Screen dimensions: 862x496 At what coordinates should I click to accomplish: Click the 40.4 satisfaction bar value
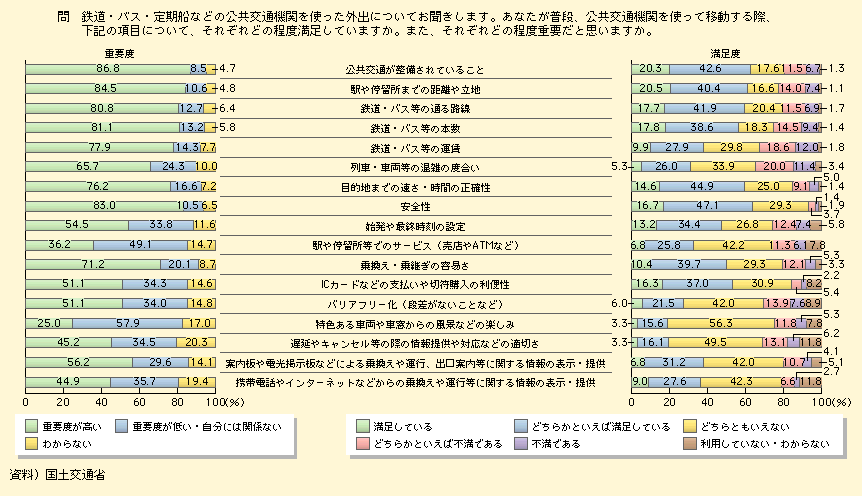[709, 88]
